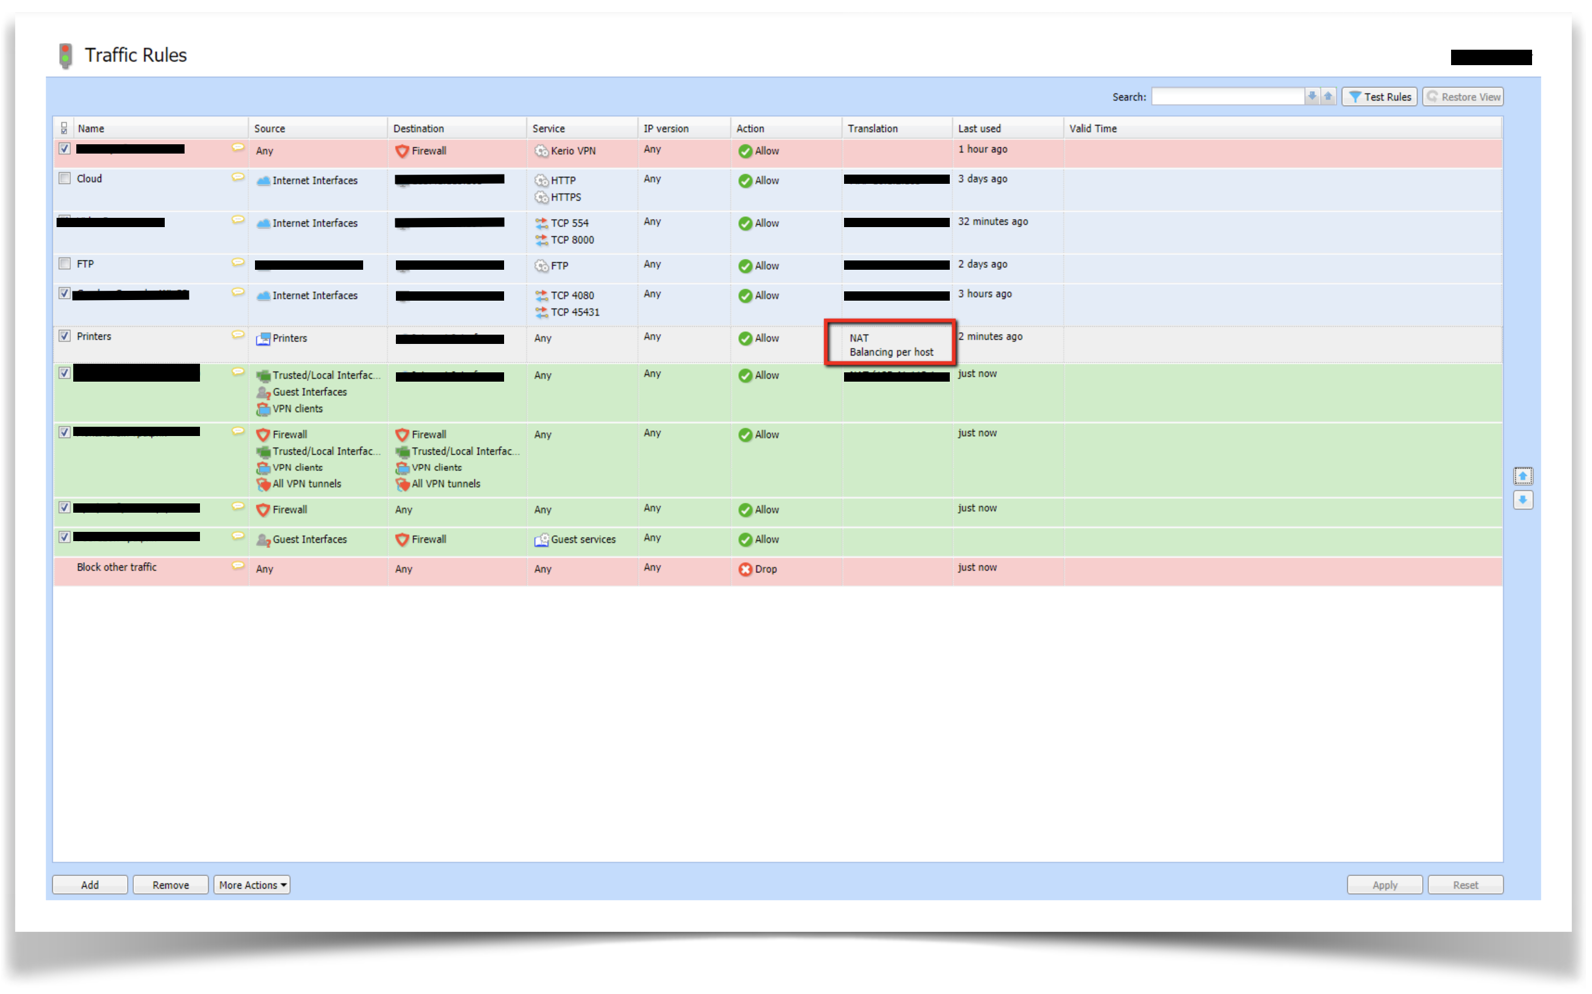Click the Test Rules button
The height and width of the screenshot is (994, 1592).
[x=1379, y=97]
